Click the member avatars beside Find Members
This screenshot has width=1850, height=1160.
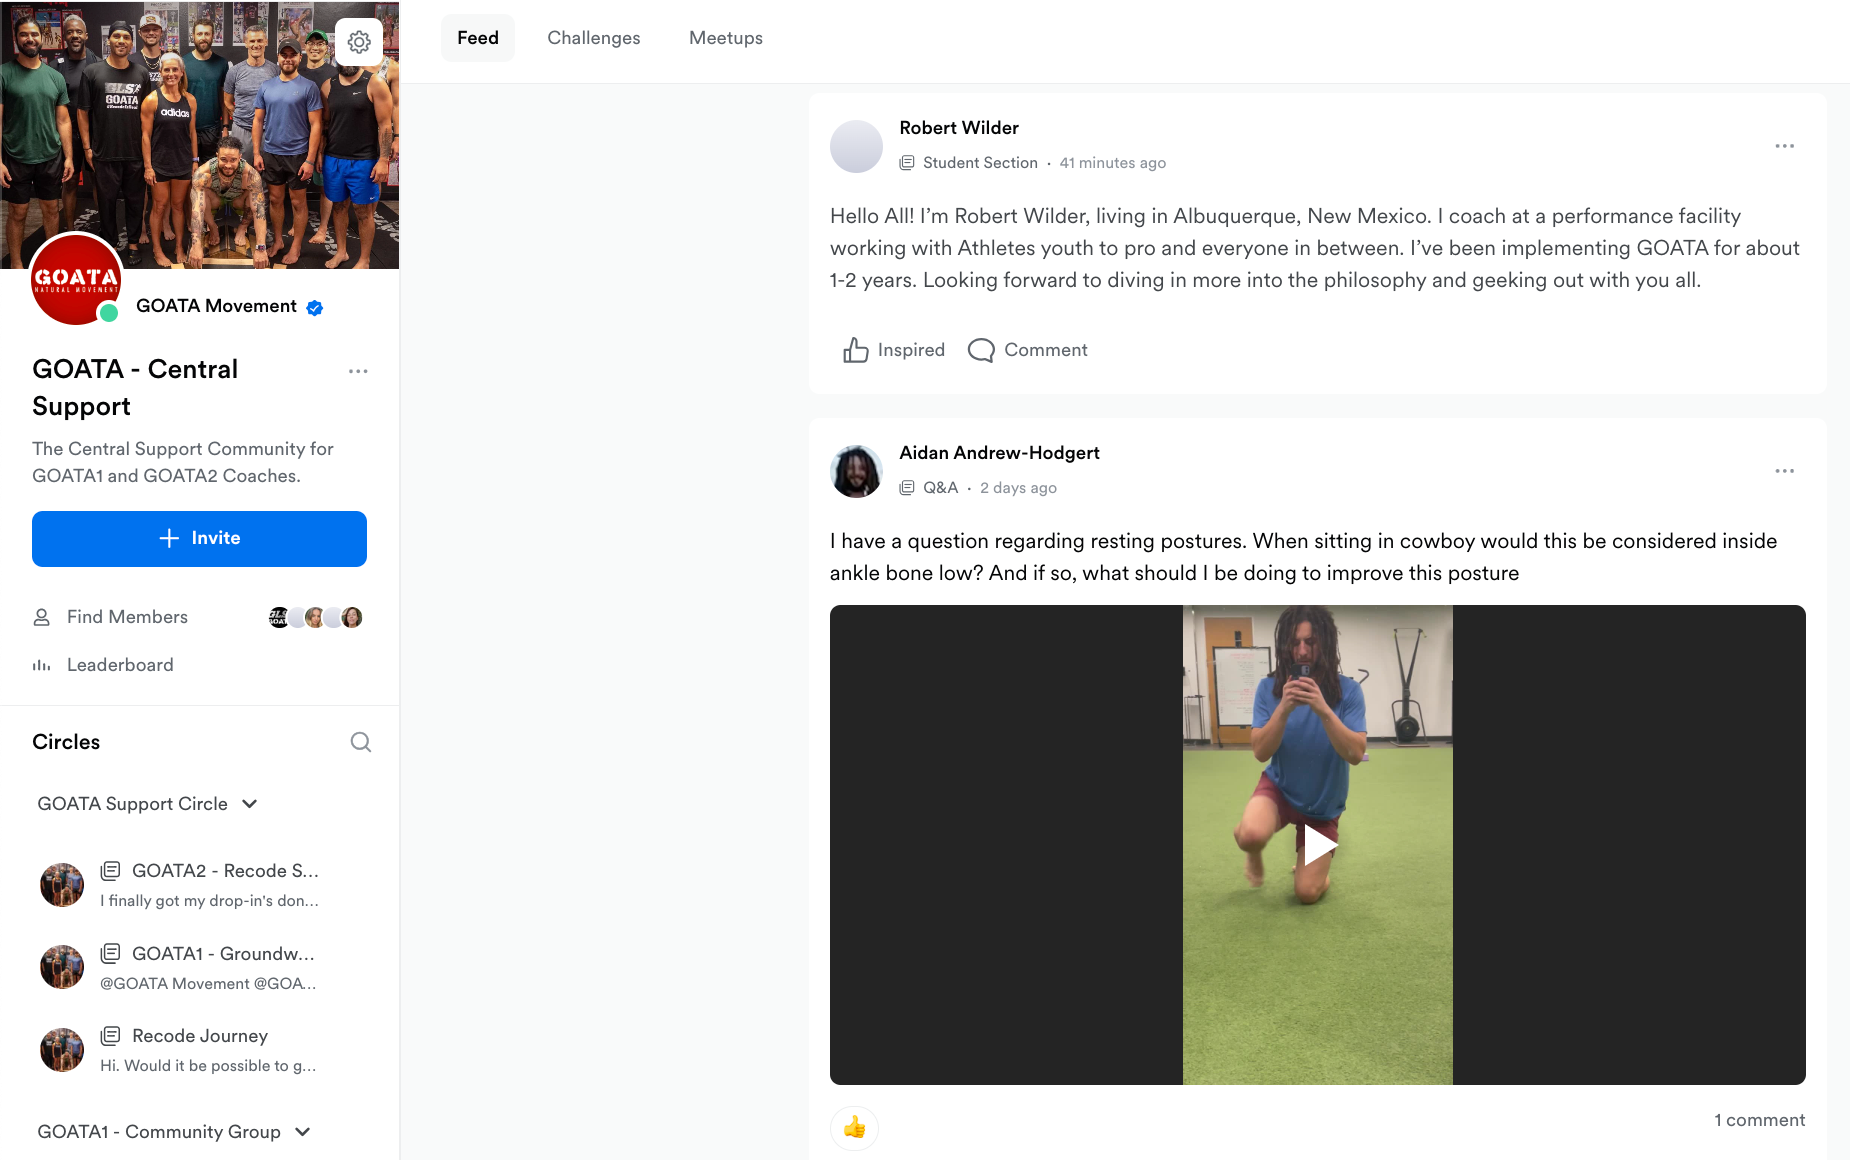[x=315, y=617]
